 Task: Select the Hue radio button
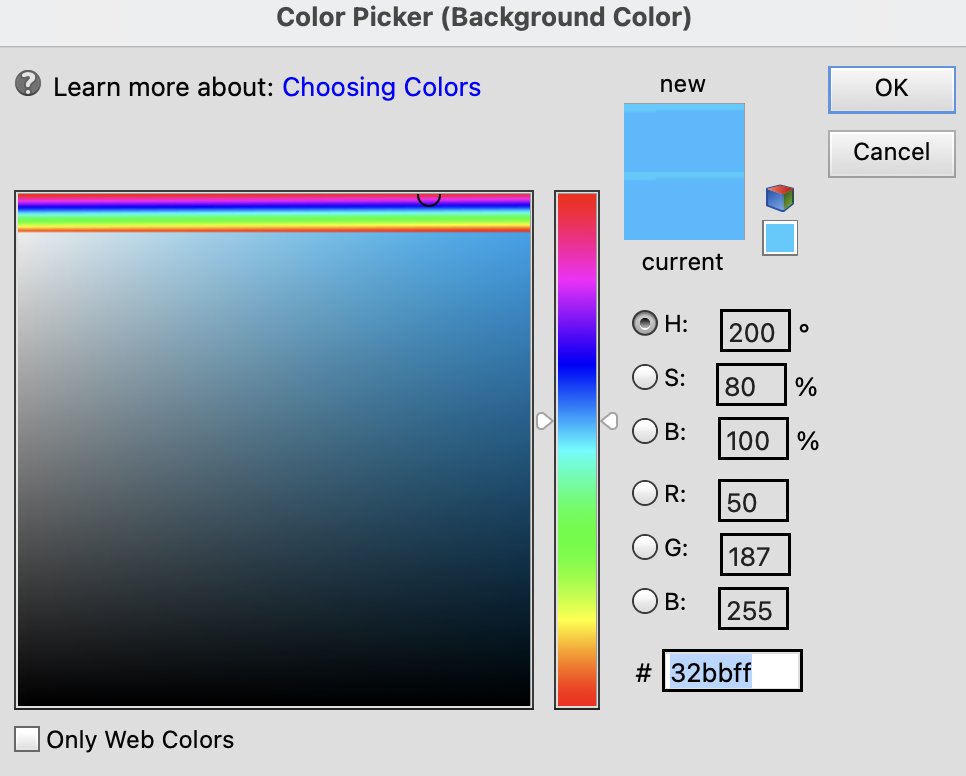(645, 323)
